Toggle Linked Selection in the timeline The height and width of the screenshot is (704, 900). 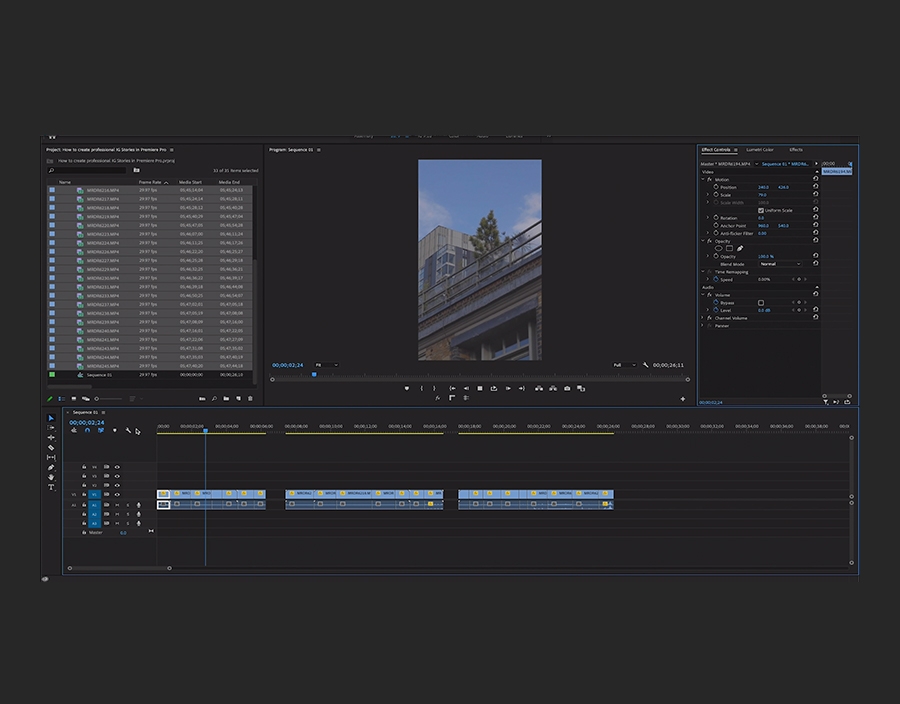(x=100, y=430)
